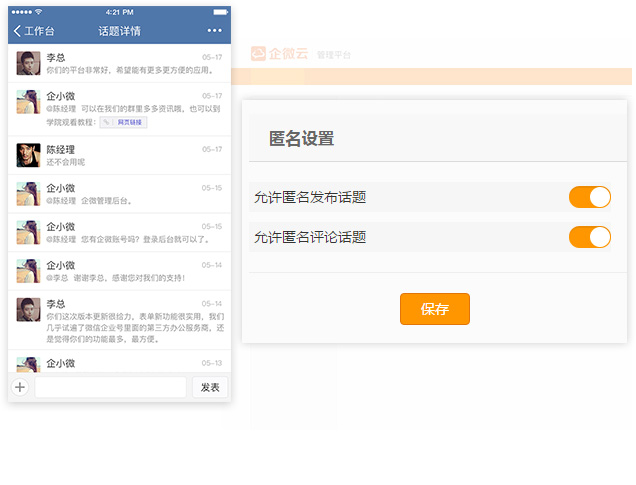Open 企小微 avatar on 05-17 reply
Screen dimensions: 636x485
(28, 102)
